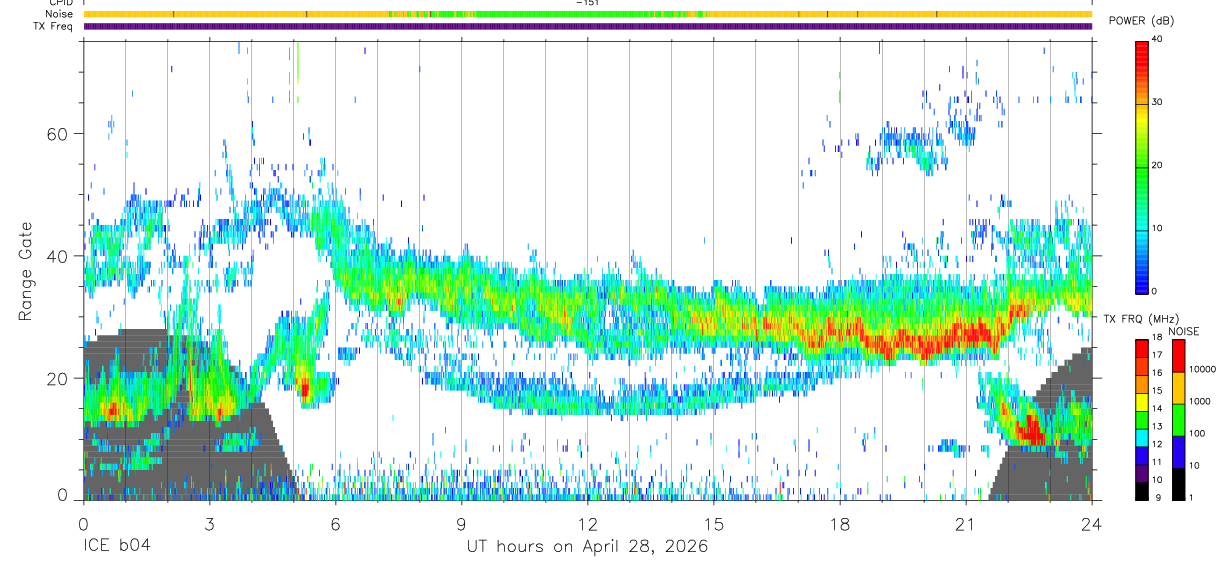Screen dimensions: 1228x567
Task: Click the 'ICE b04' radar beam label
Action: 119,547
